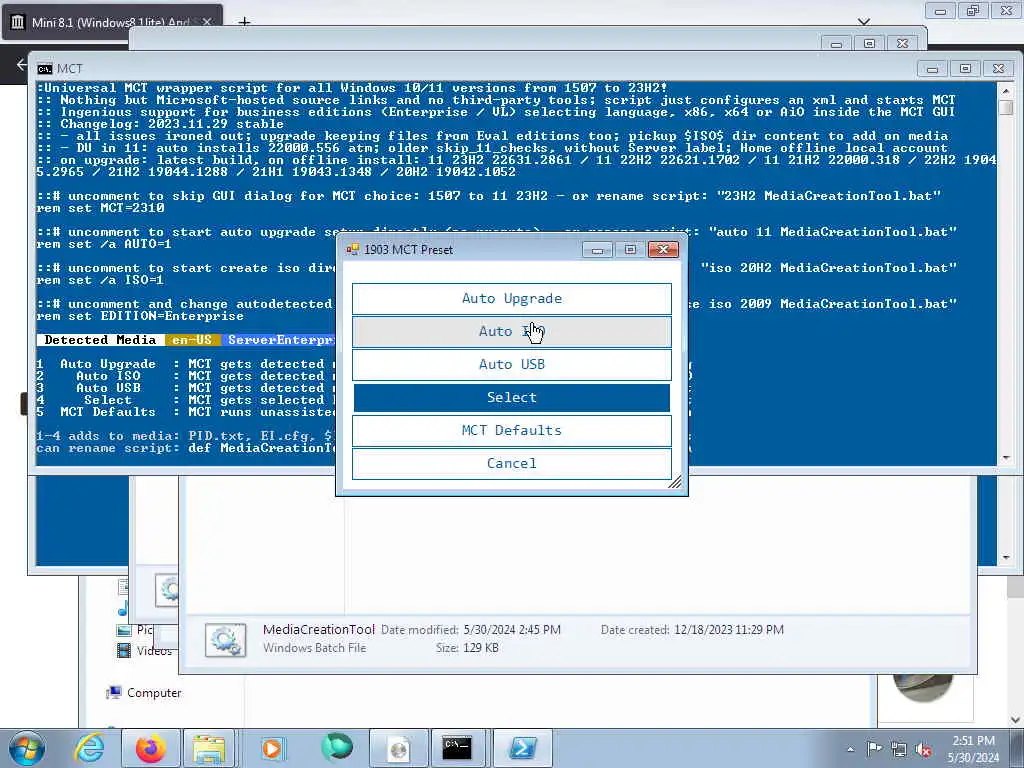
Task: Switch to PowerShell taskbar button
Action: [522, 748]
